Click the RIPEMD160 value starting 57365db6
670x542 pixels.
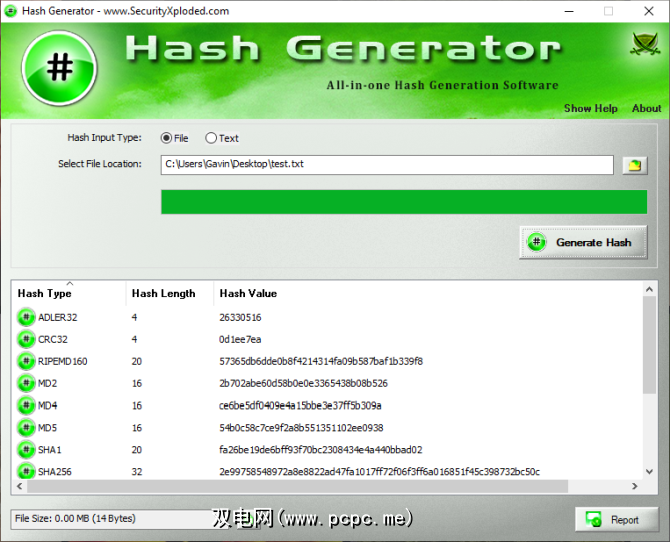[321, 361]
